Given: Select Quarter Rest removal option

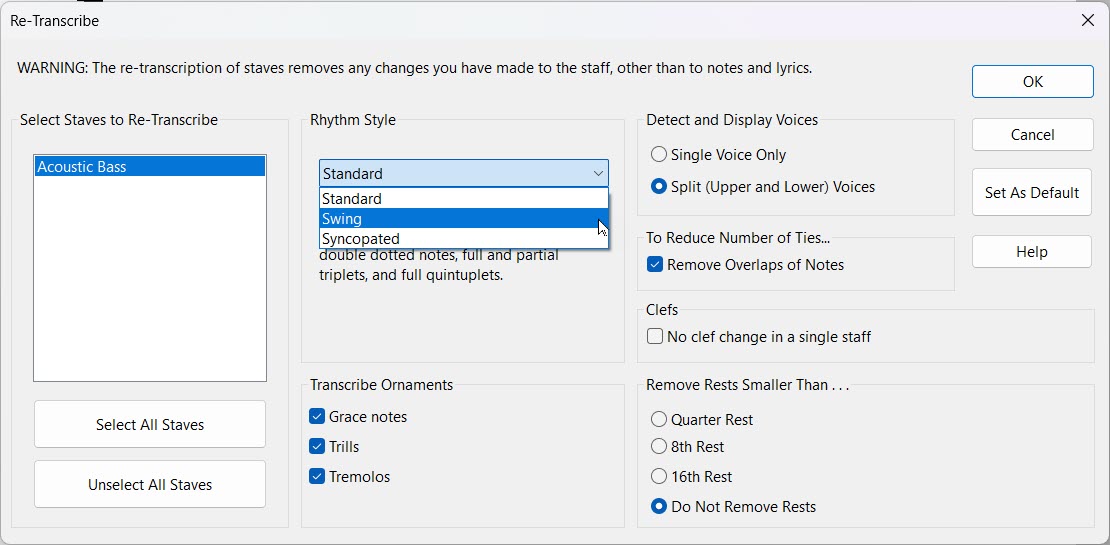Looking at the screenshot, I should (x=659, y=420).
